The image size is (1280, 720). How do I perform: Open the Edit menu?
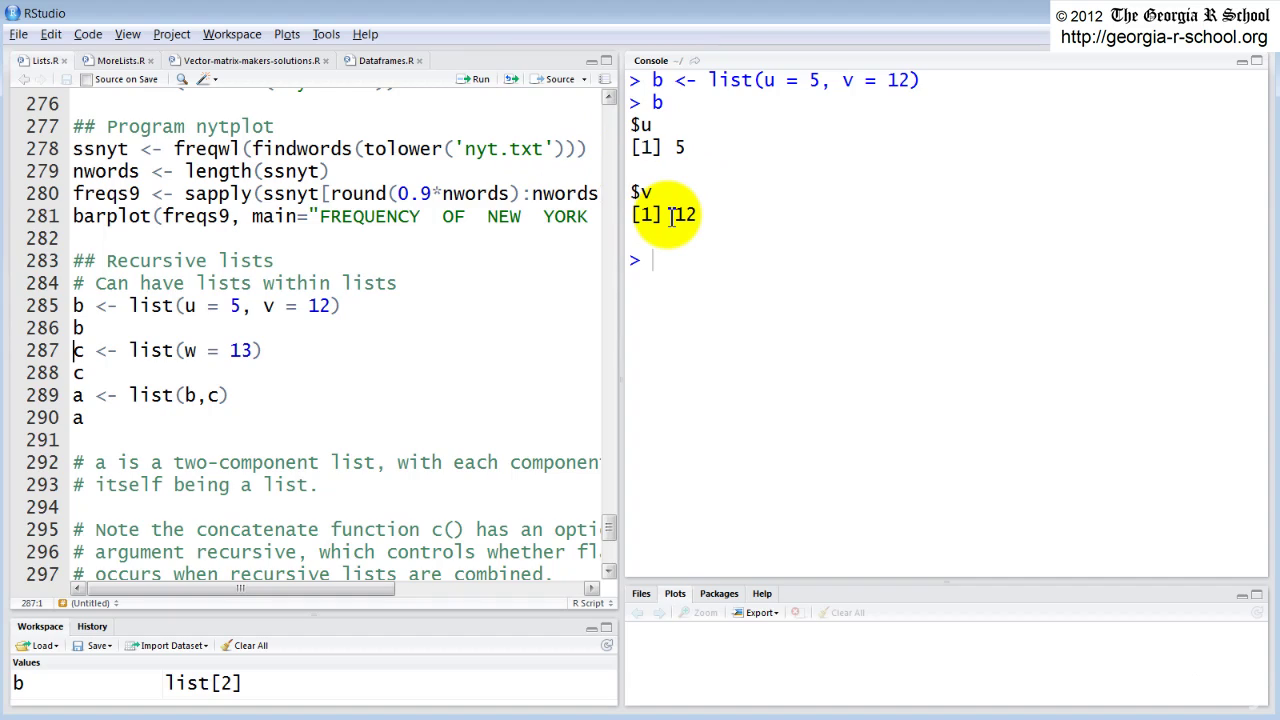[51, 34]
